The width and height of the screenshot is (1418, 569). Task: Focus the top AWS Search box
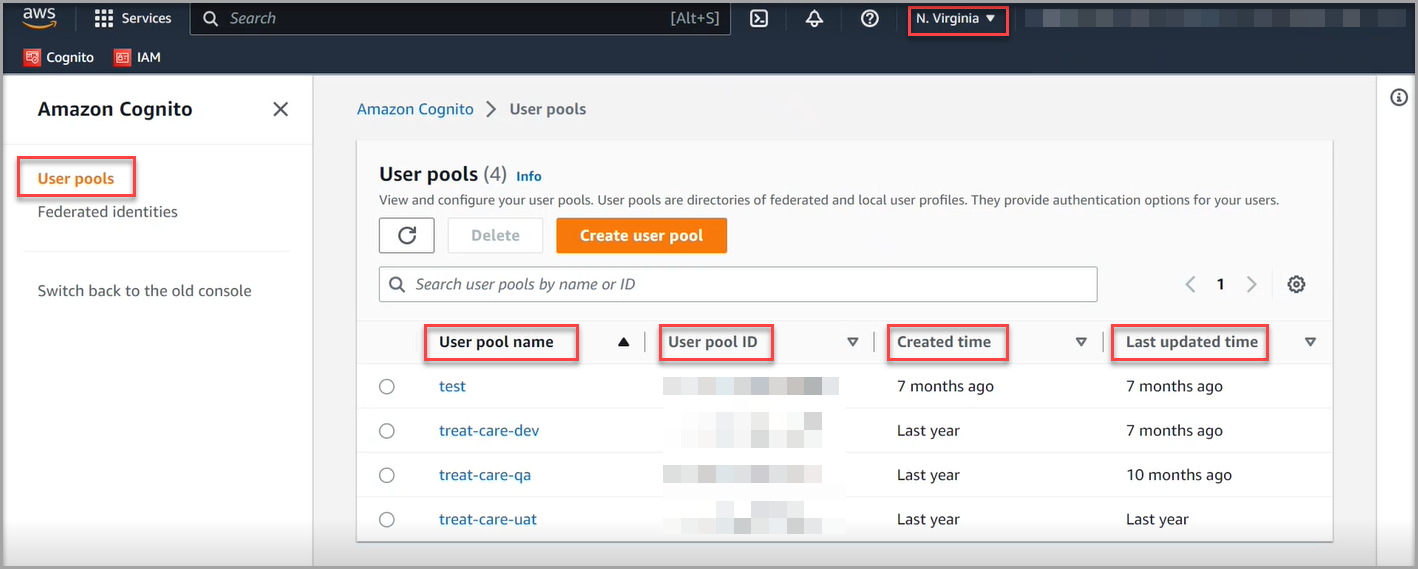pos(460,18)
